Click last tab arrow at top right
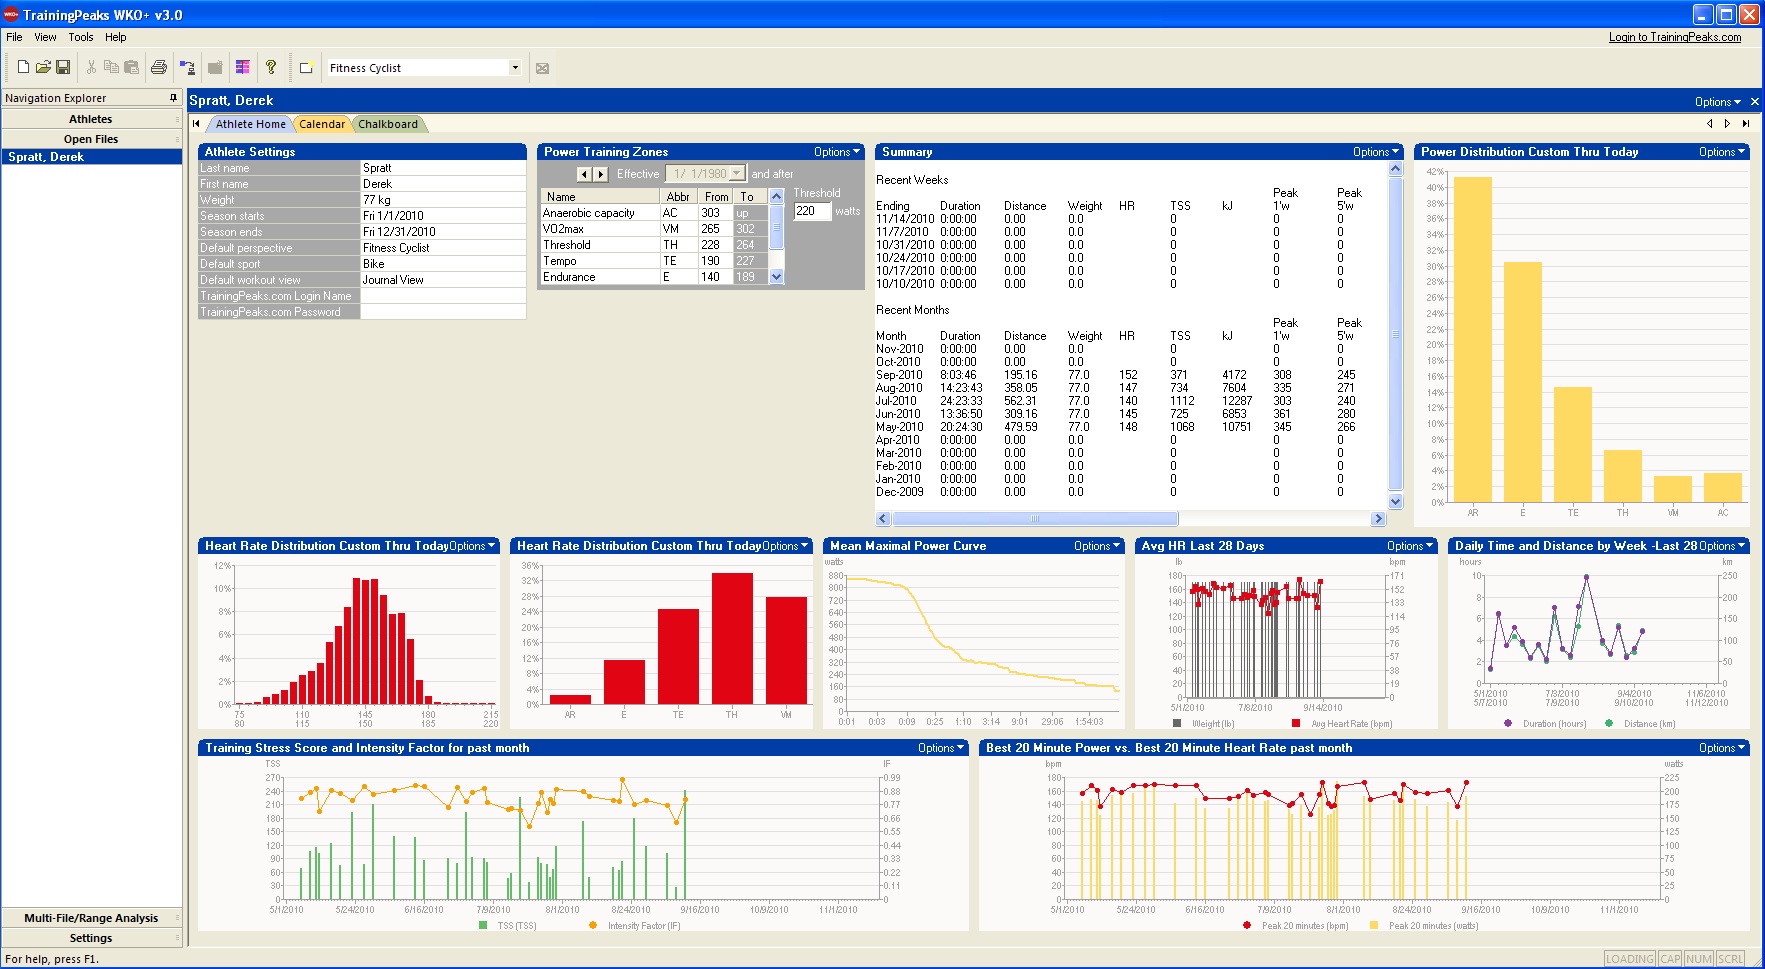Image resolution: width=1765 pixels, height=969 pixels. click(x=1745, y=124)
